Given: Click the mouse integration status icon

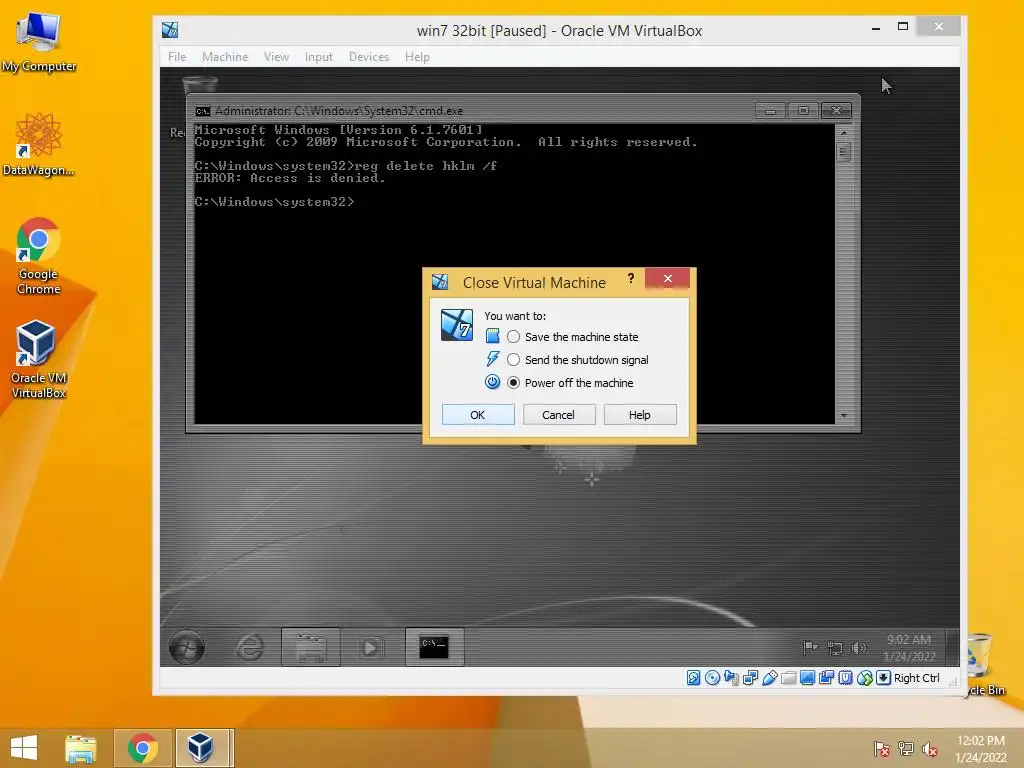Looking at the screenshot, I should click(864, 678).
